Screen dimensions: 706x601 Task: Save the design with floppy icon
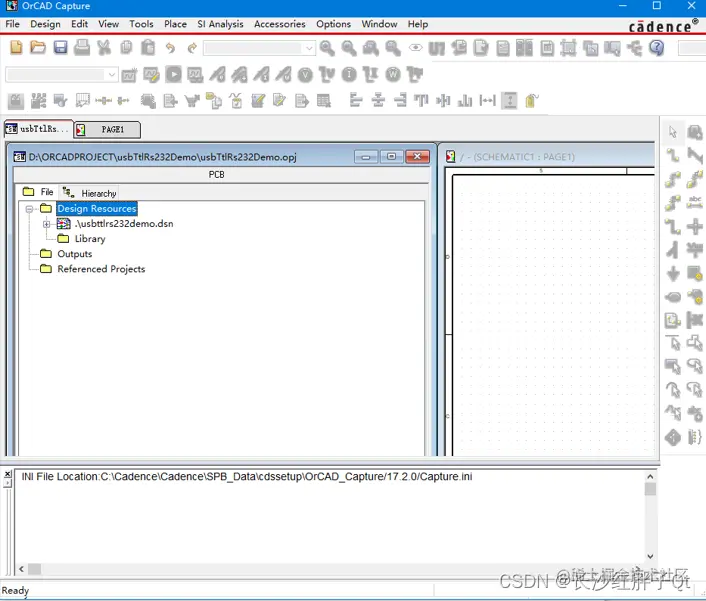point(60,47)
